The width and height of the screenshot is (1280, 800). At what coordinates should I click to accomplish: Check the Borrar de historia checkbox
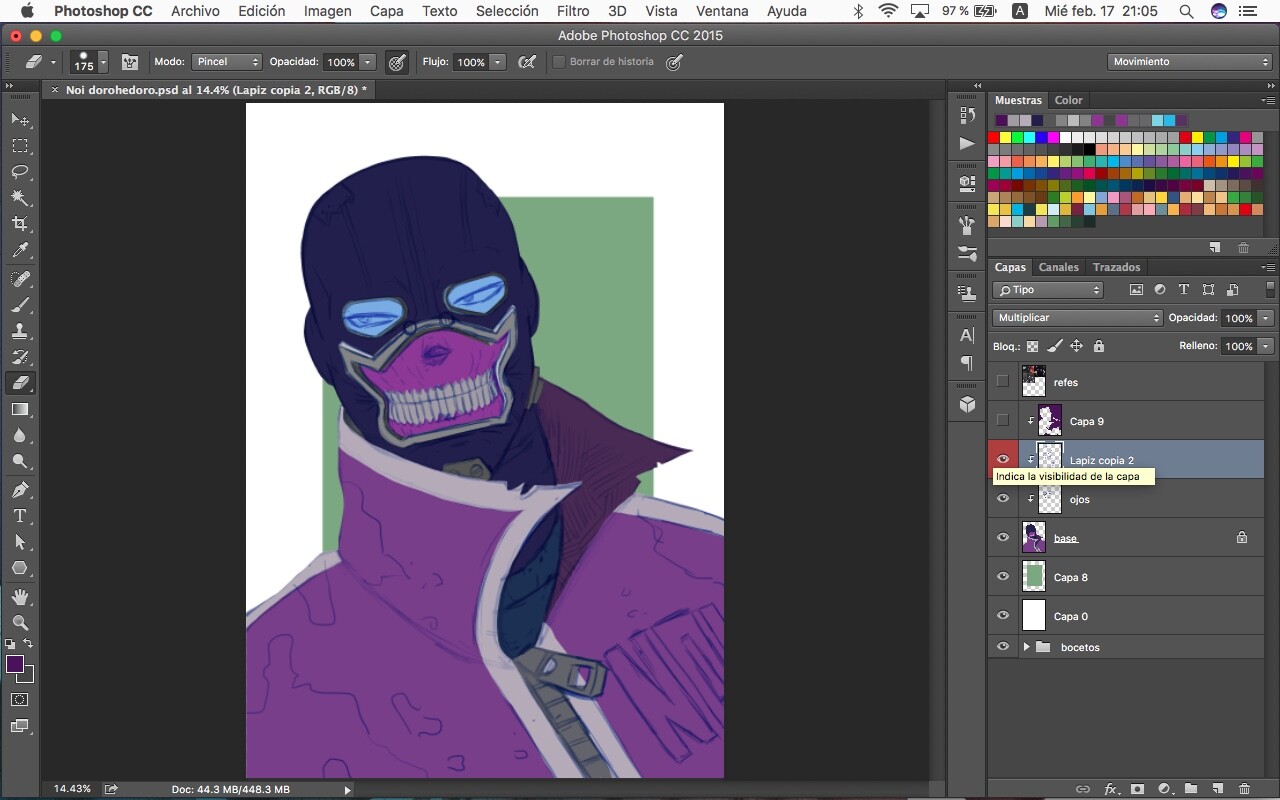[559, 62]
